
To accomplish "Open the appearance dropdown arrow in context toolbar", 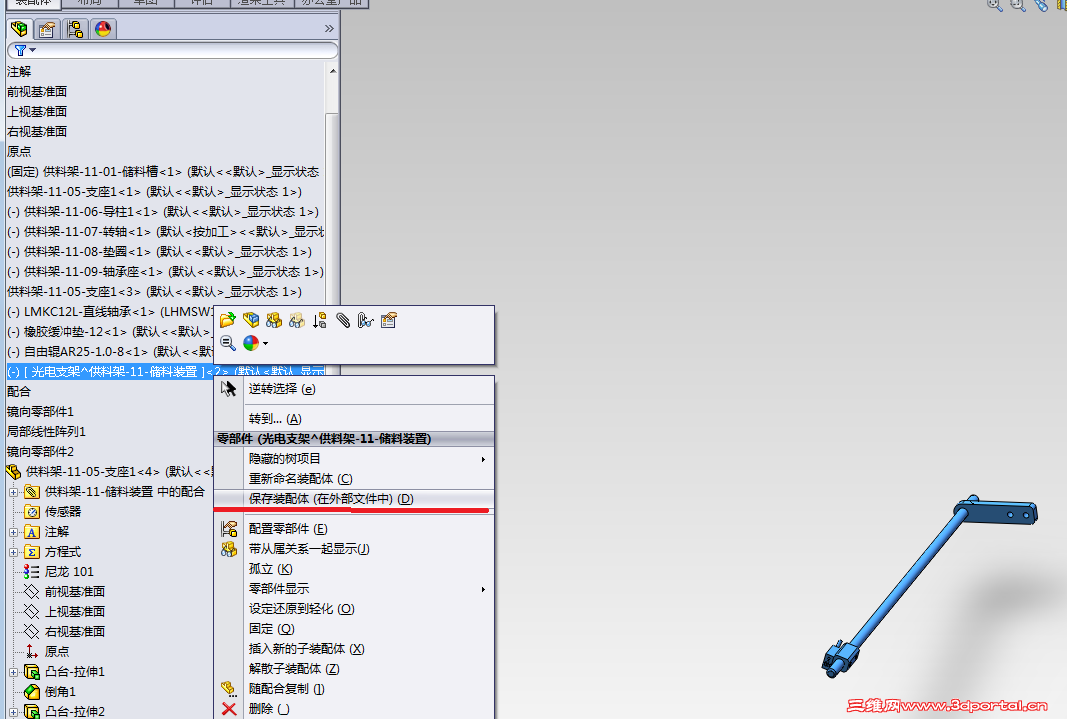I will pos(266,344).
